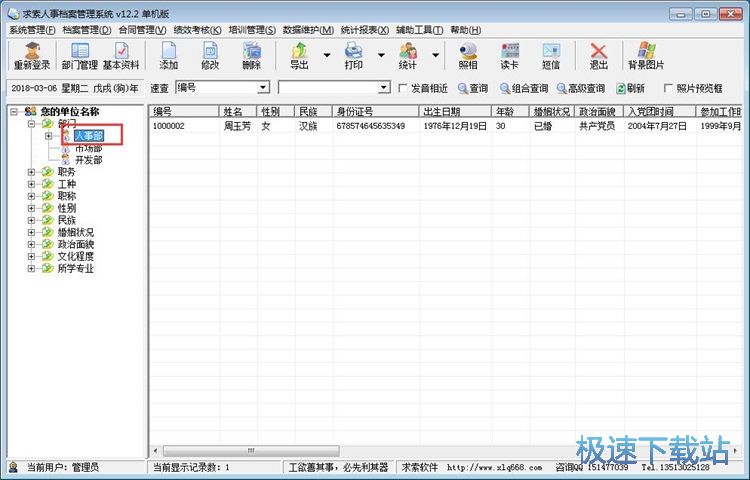
Task: Click the 修改 (modify) record icon
Action: (x=210, y=56)
